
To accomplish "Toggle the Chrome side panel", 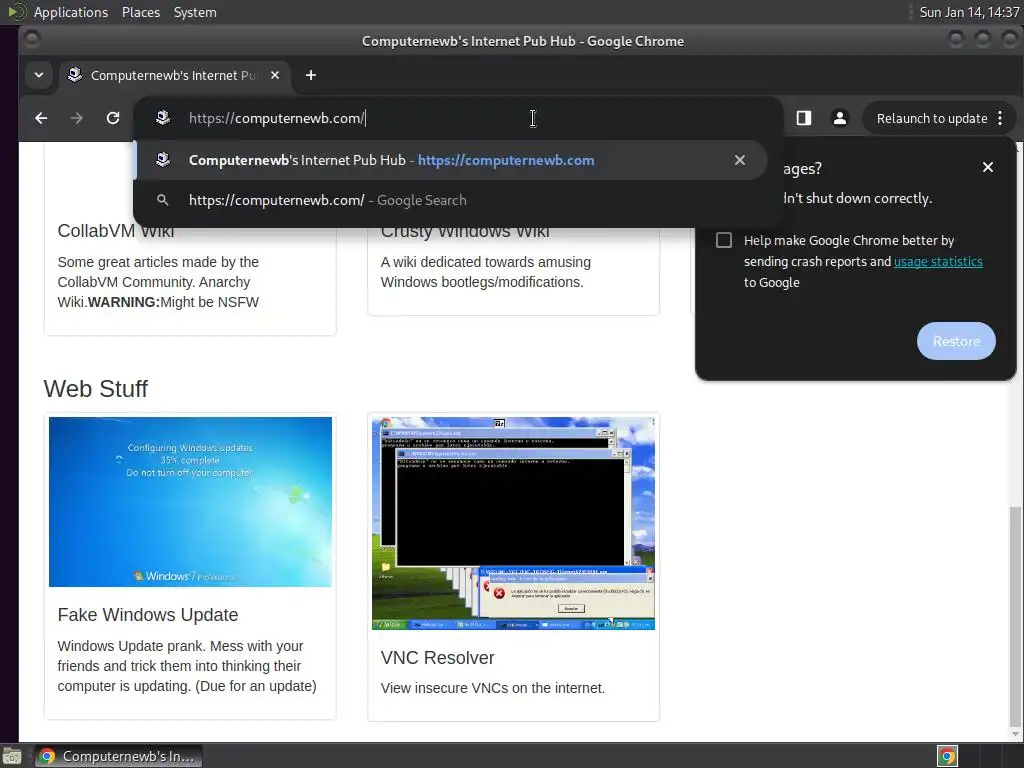I will 804,118.
